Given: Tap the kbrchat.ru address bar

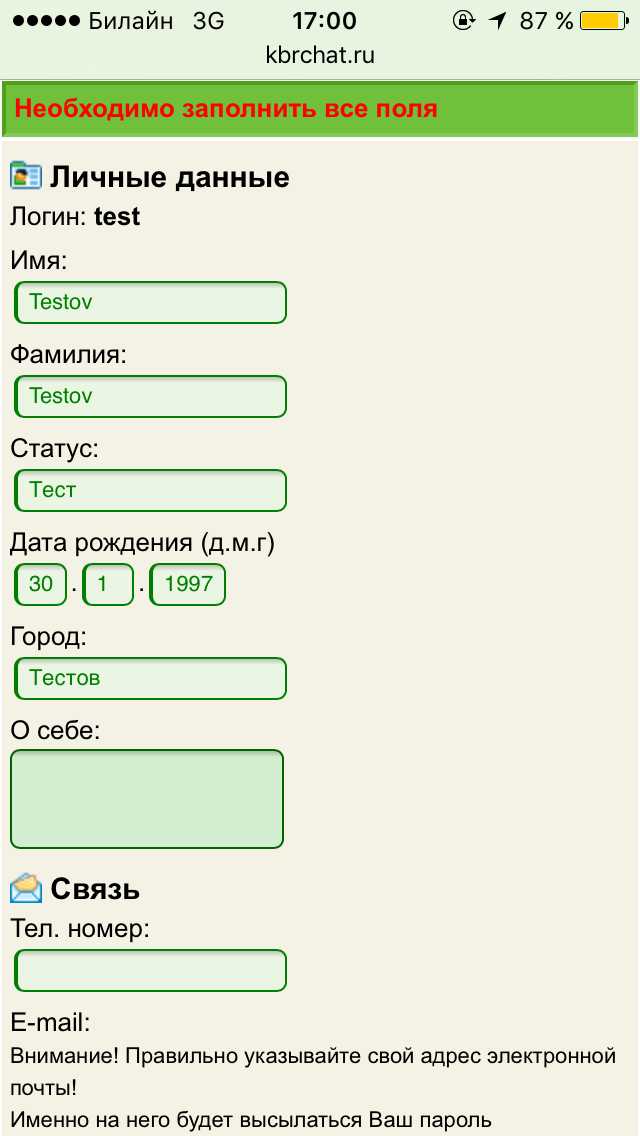Looking at the screenshot, I should pos(320,55).
